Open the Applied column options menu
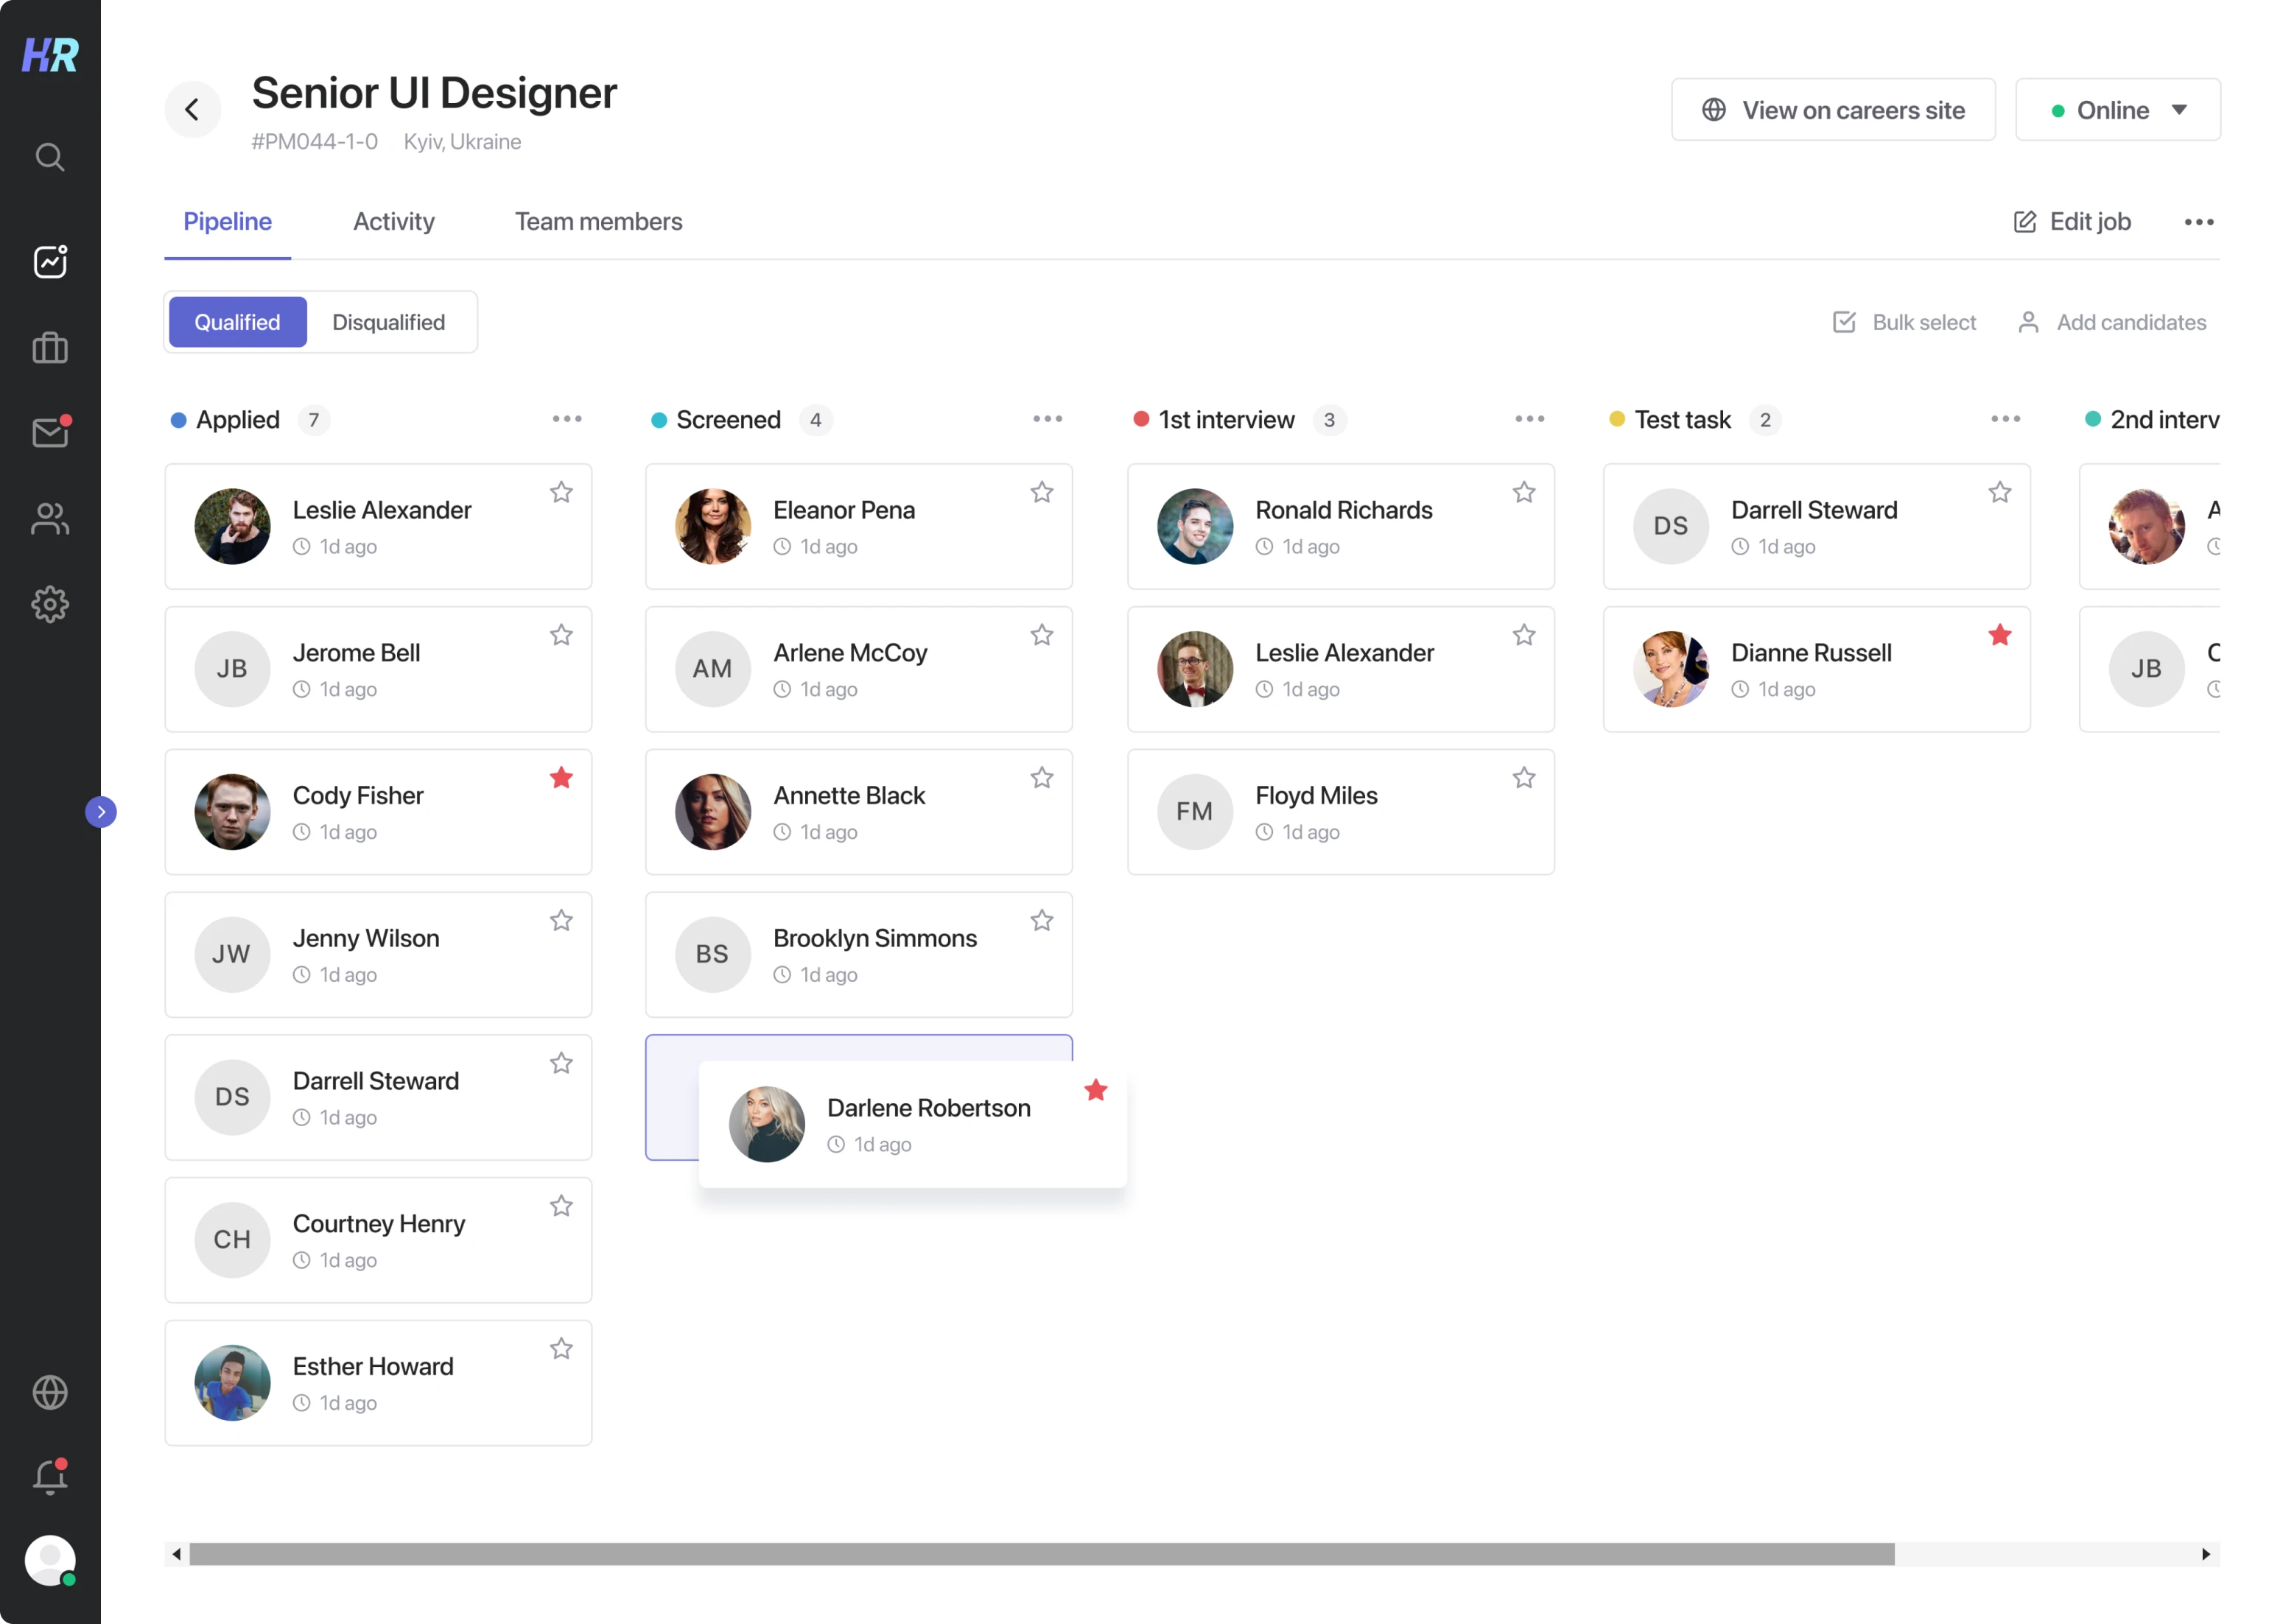Viewport: 2283px width, 1624px height. (x=567, y=419)
